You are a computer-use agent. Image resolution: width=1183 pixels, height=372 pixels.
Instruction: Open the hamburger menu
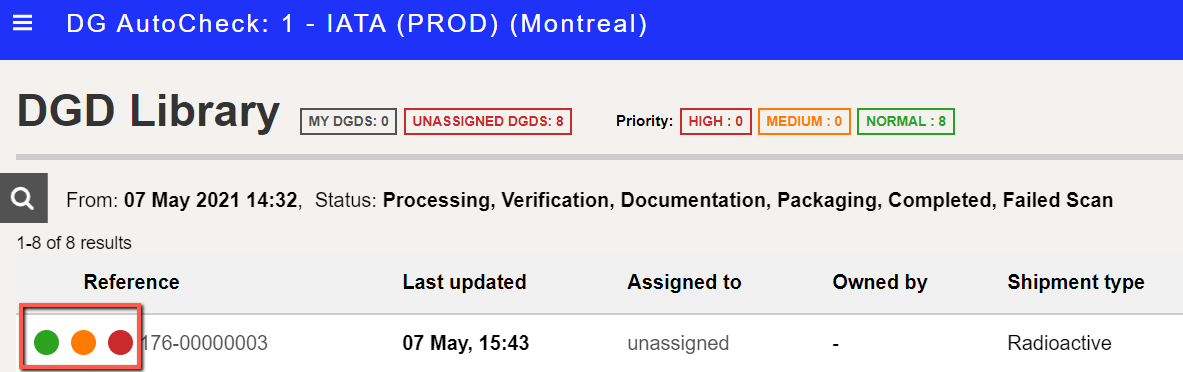point(23,23)
